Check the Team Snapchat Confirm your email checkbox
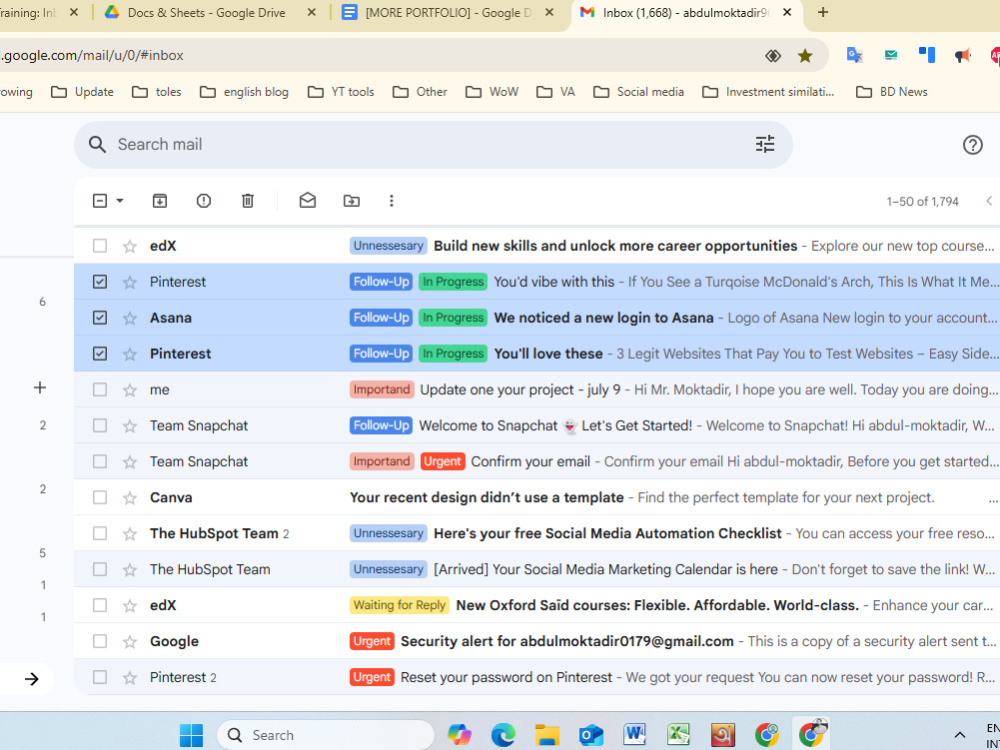The height and width of the screenshot is (750, 1000). pyautogui.click(x=99, y=462)
